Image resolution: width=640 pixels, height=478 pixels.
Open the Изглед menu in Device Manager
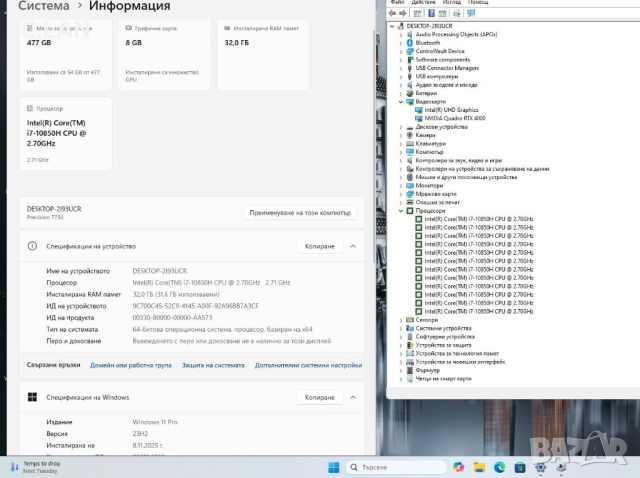pyautogui.click(x=451, y=2)
